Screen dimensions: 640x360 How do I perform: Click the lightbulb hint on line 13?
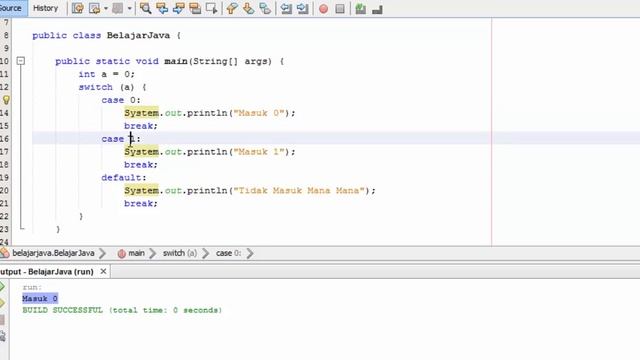6,100
